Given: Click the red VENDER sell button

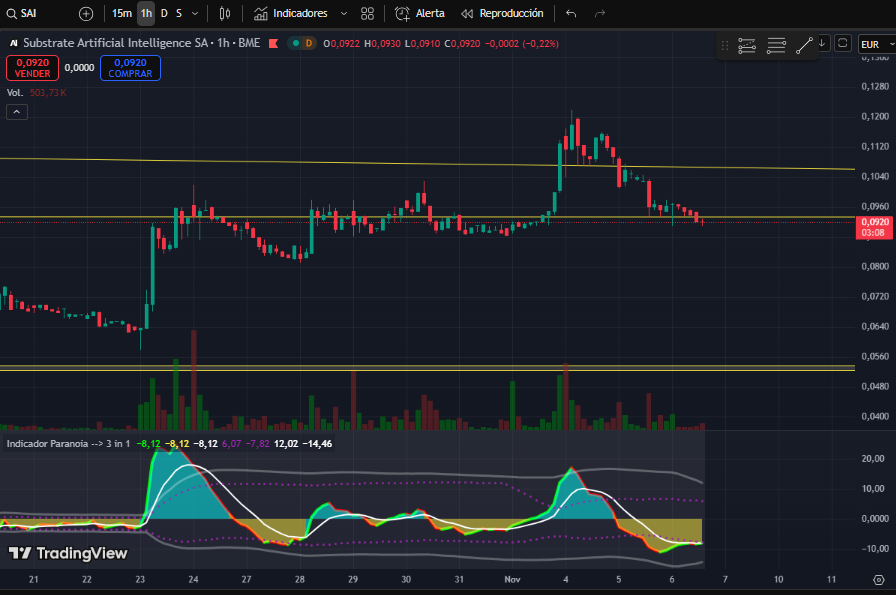Looking at the screenshot, I should tap(32, 68).
